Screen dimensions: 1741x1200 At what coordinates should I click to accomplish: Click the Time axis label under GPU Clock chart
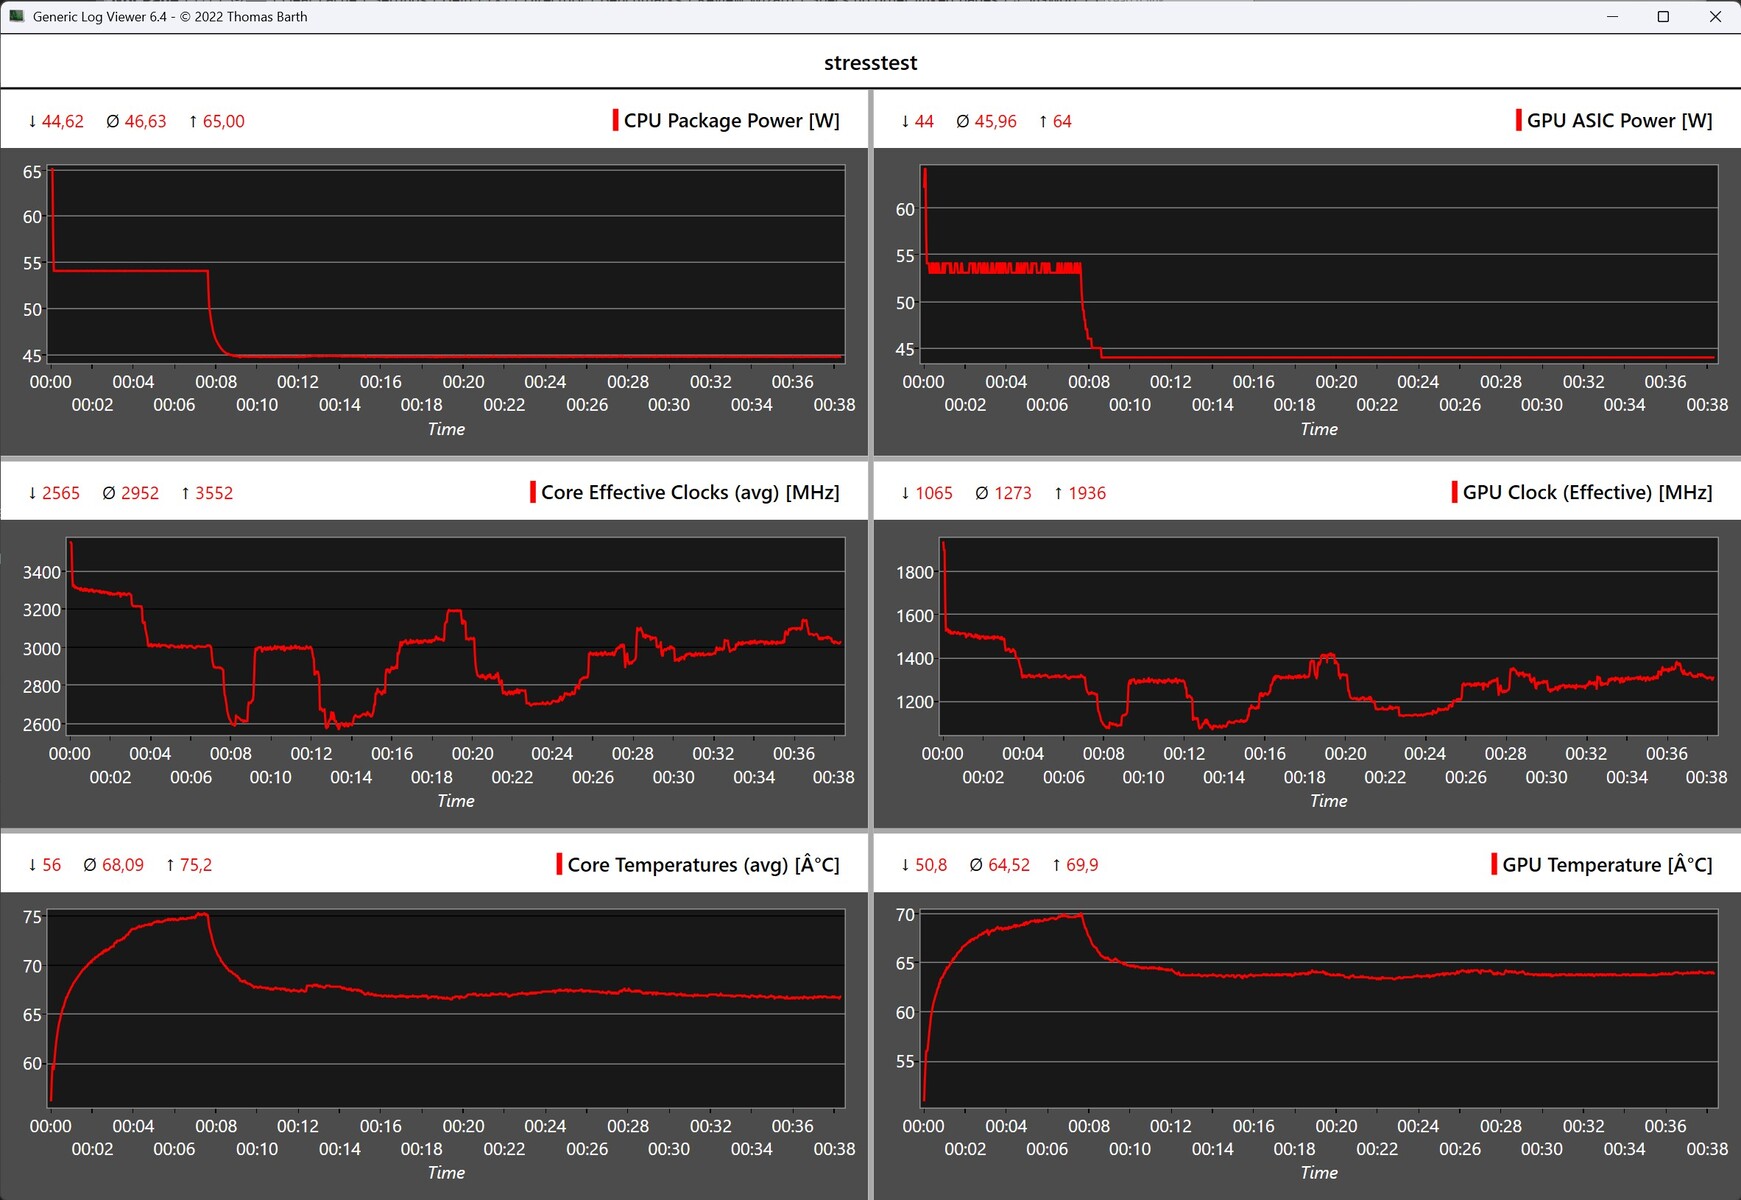point(1328,801)
